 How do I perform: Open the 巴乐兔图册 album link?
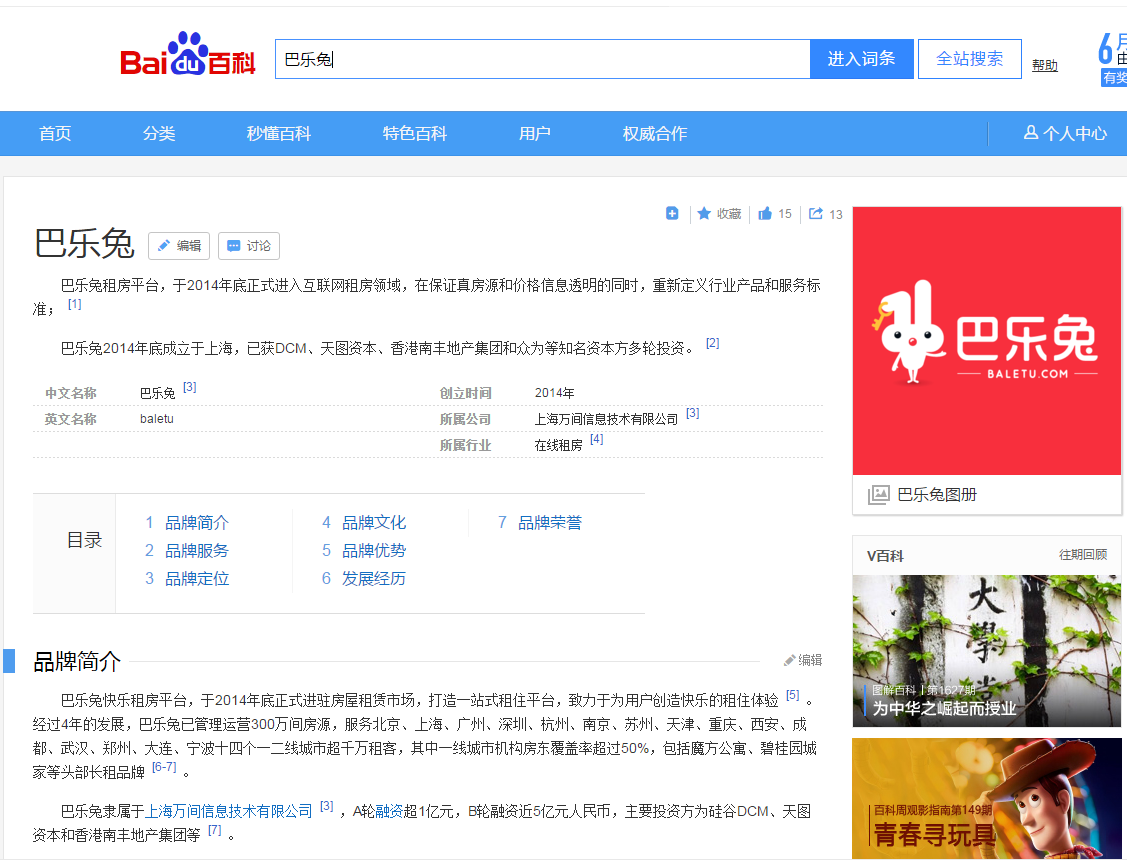(937, 495)
